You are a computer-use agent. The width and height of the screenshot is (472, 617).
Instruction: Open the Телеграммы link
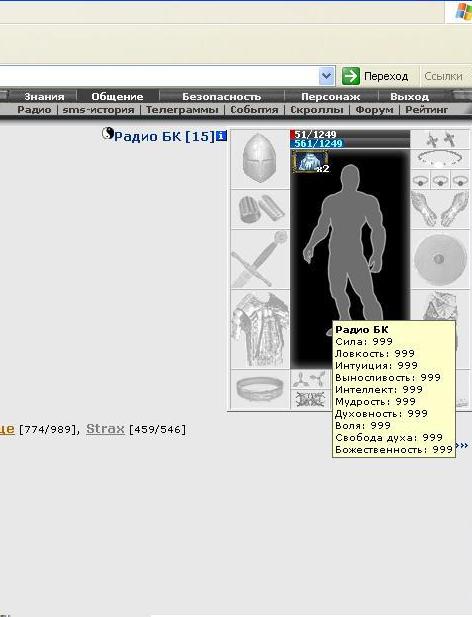pyautogui.click(x=182, y=110)
